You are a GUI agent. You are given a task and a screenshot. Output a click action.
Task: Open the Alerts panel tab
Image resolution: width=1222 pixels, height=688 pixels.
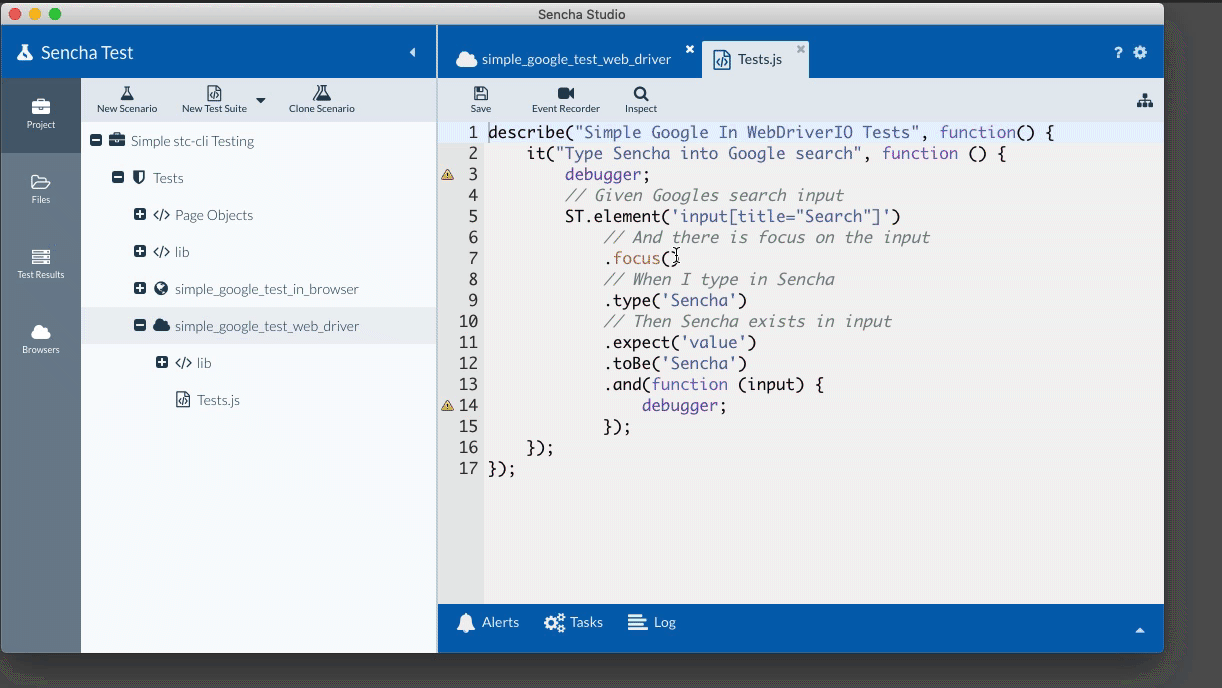tap(488, 622)
